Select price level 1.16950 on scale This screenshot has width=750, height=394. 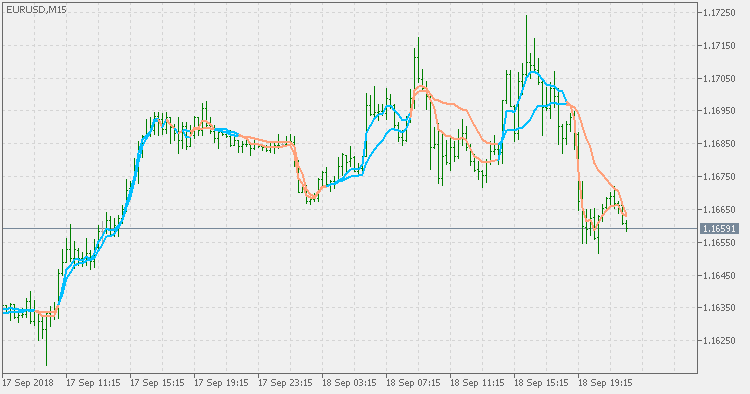click(719, 111)
